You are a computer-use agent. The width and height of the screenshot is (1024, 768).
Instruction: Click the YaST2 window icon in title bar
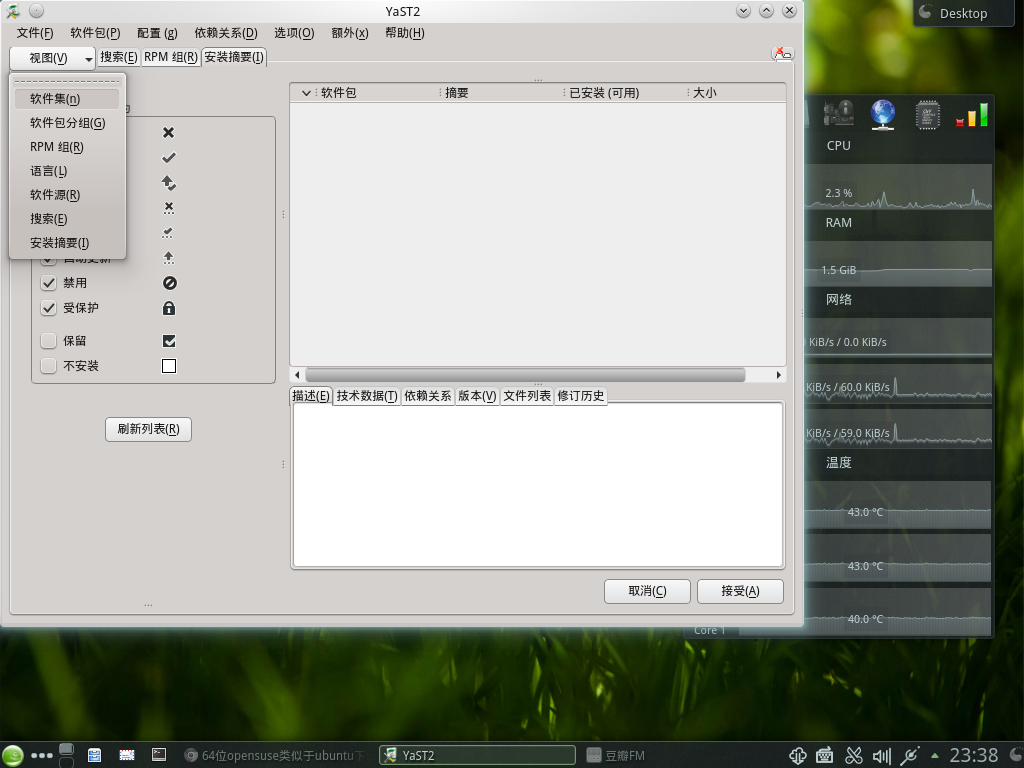[x=13, y=10]
